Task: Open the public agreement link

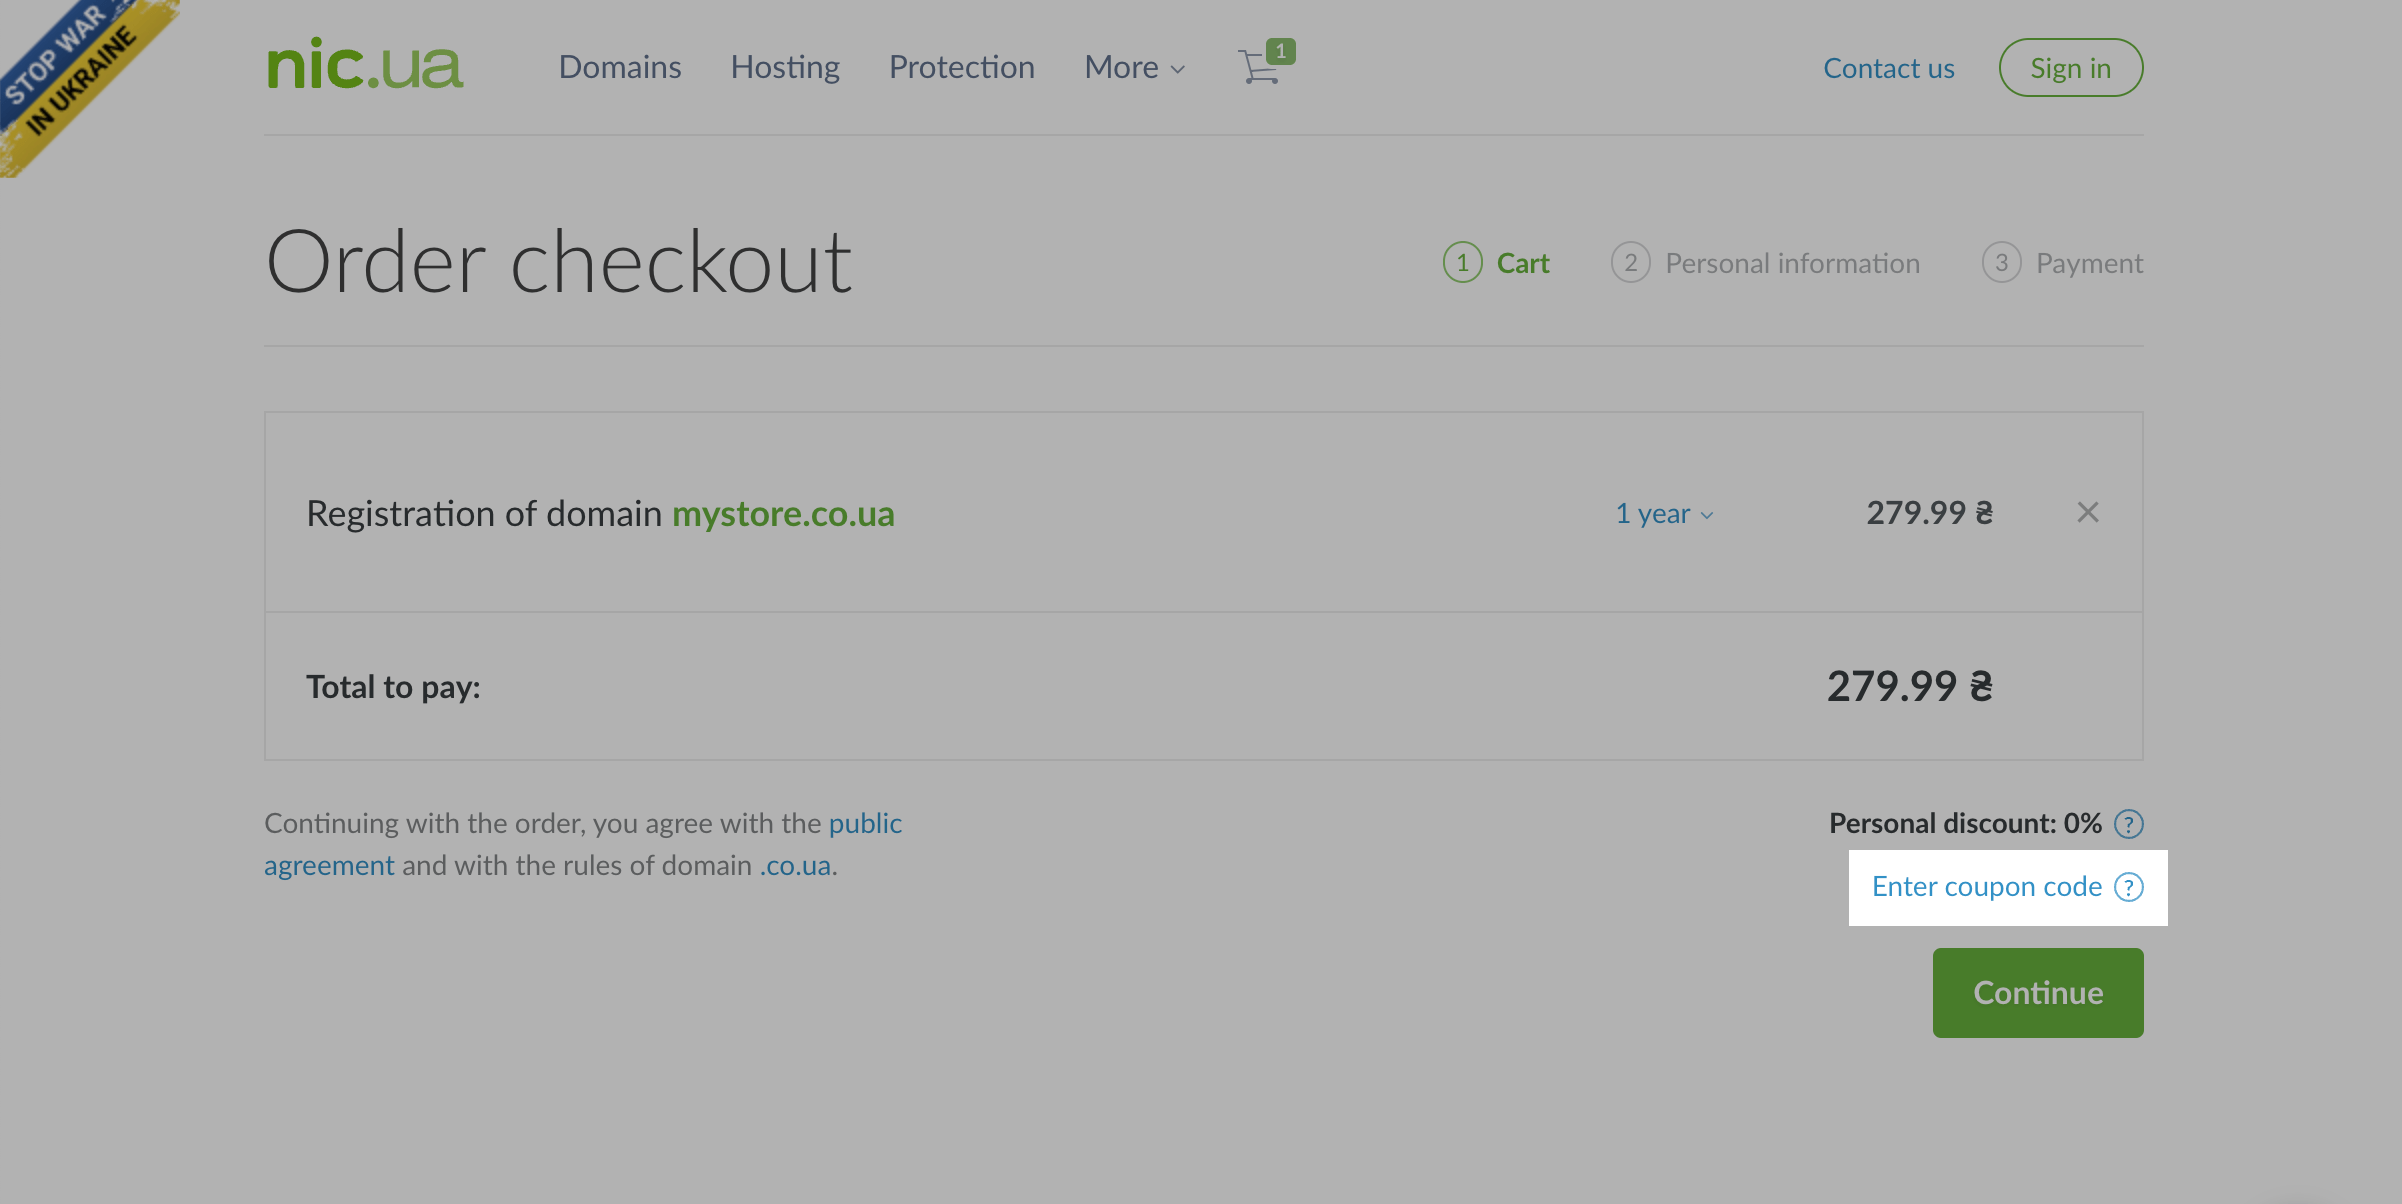Action: 865,824
